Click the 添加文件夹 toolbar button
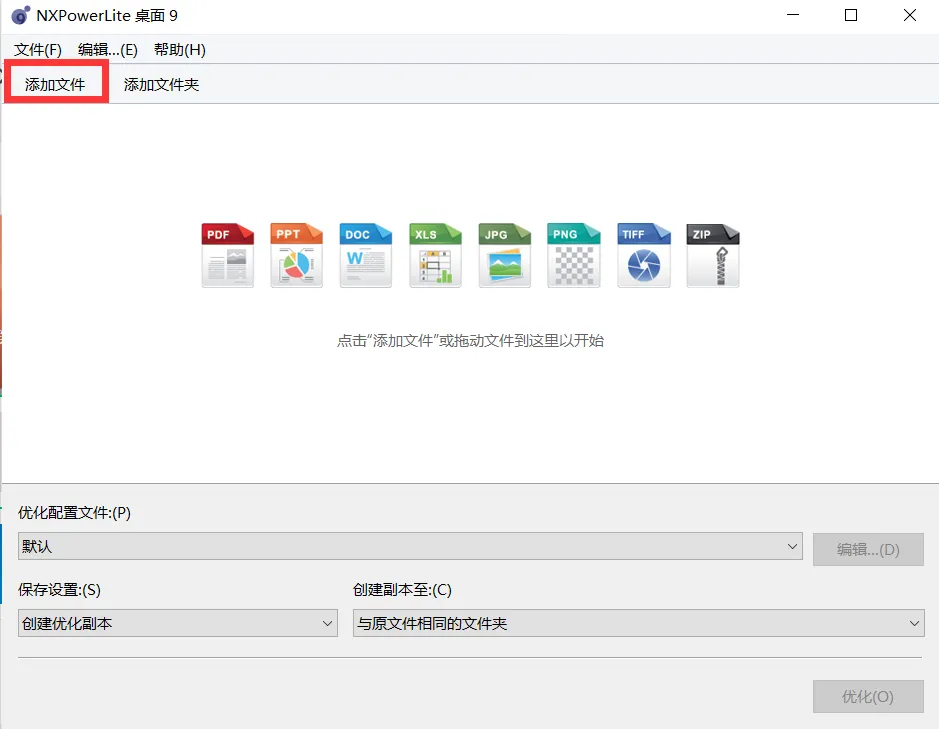Viewport: 939px width, 729px height. 161,84
